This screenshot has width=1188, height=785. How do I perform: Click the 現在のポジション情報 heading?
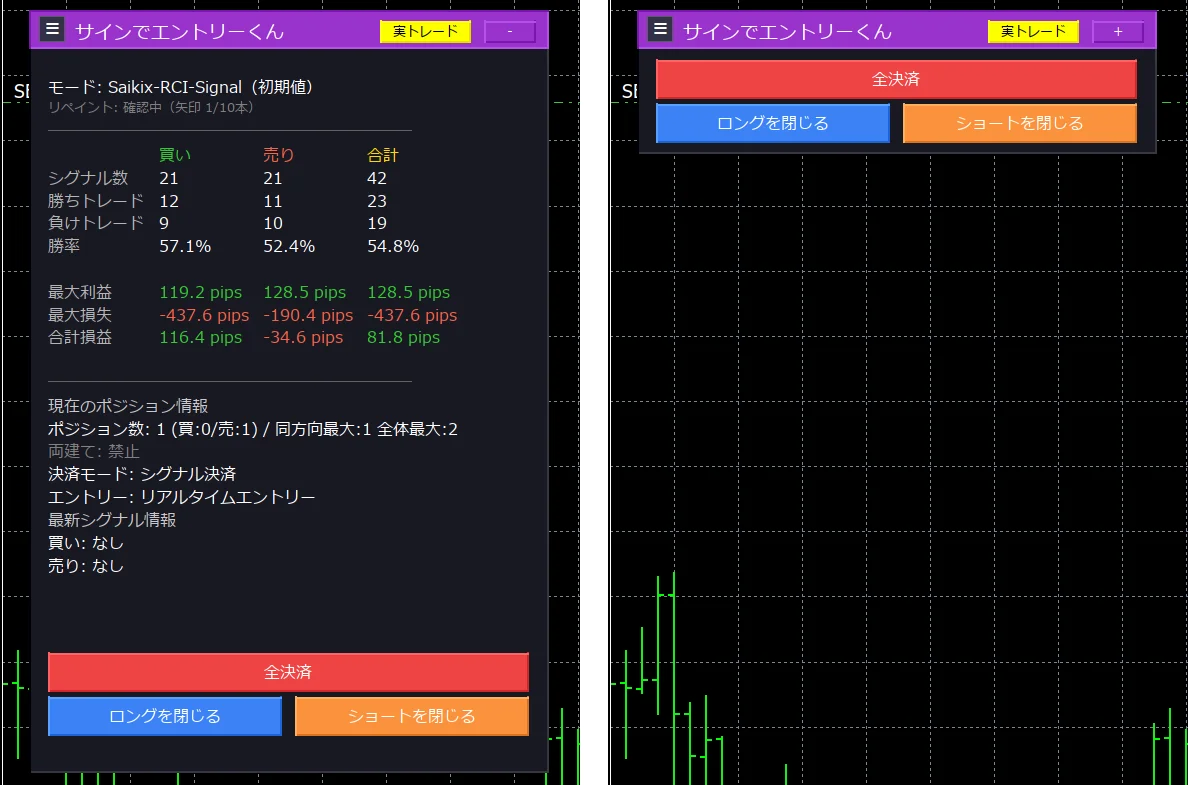[128, 406]
